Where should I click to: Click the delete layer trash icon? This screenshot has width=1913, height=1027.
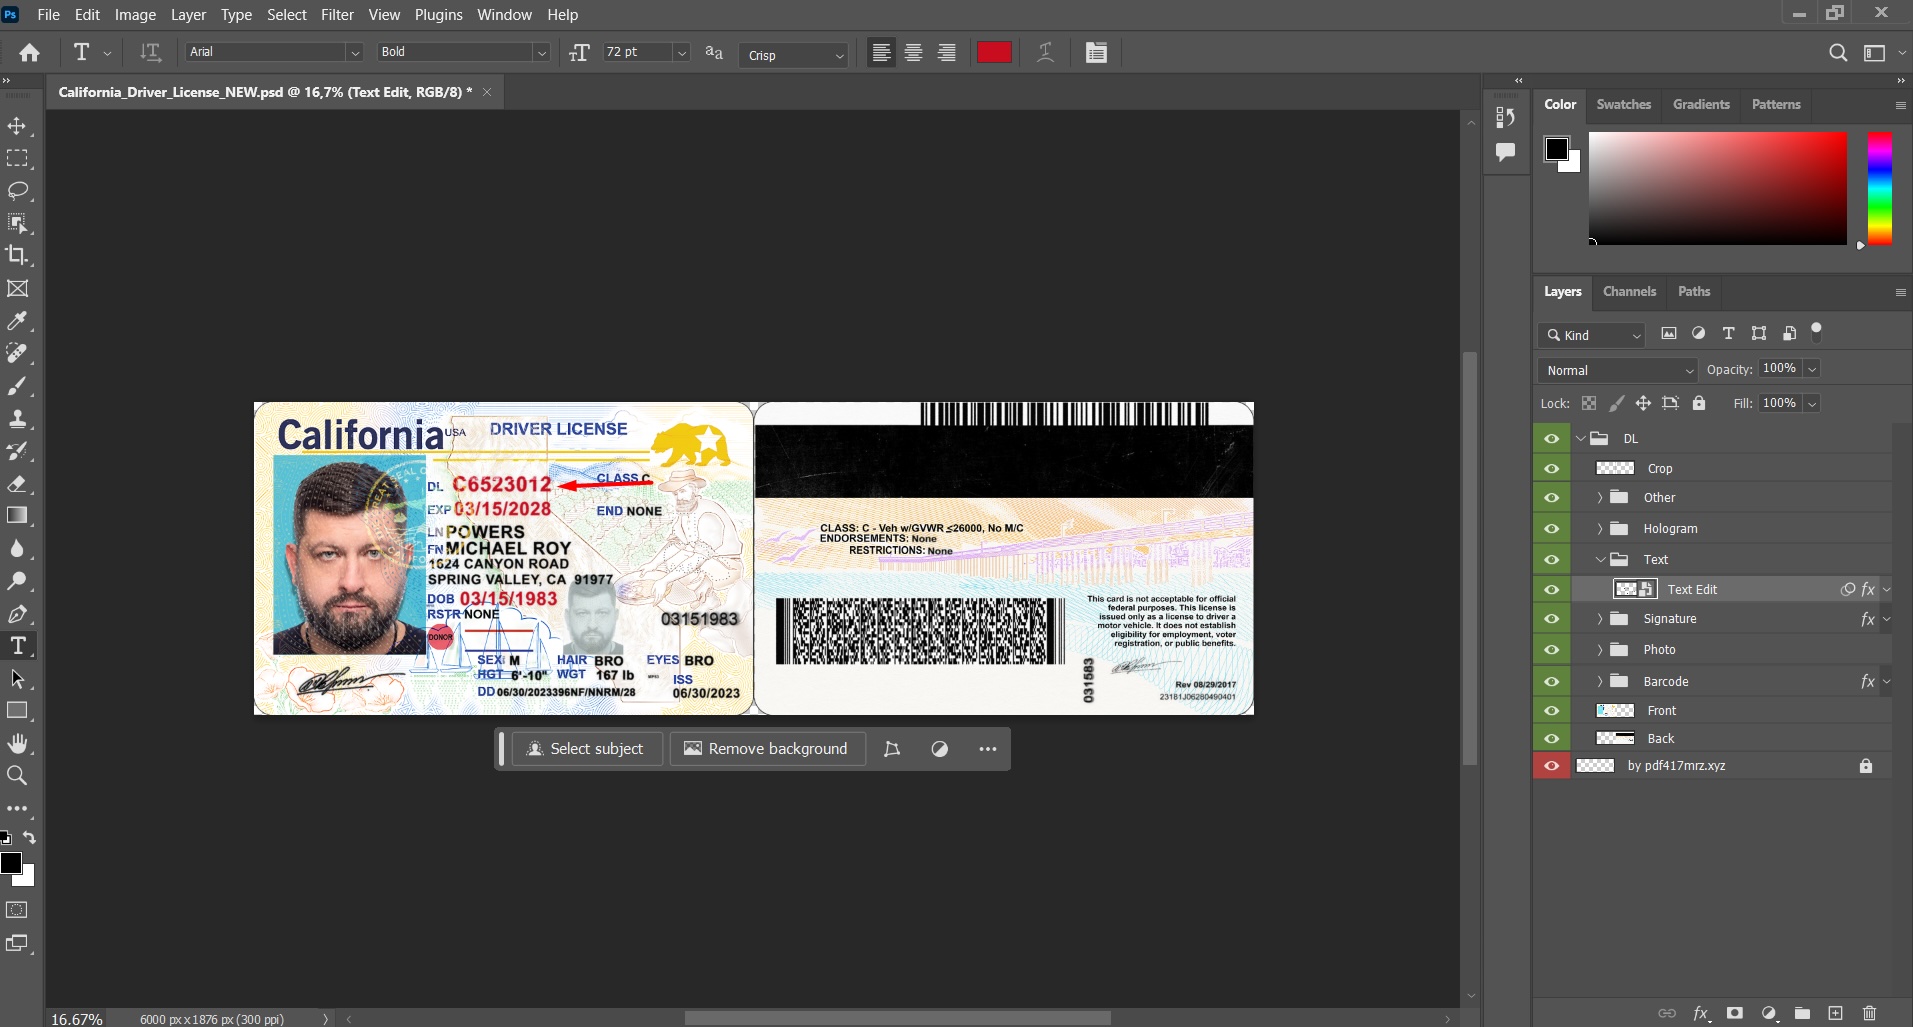tap(1869, 1013)
